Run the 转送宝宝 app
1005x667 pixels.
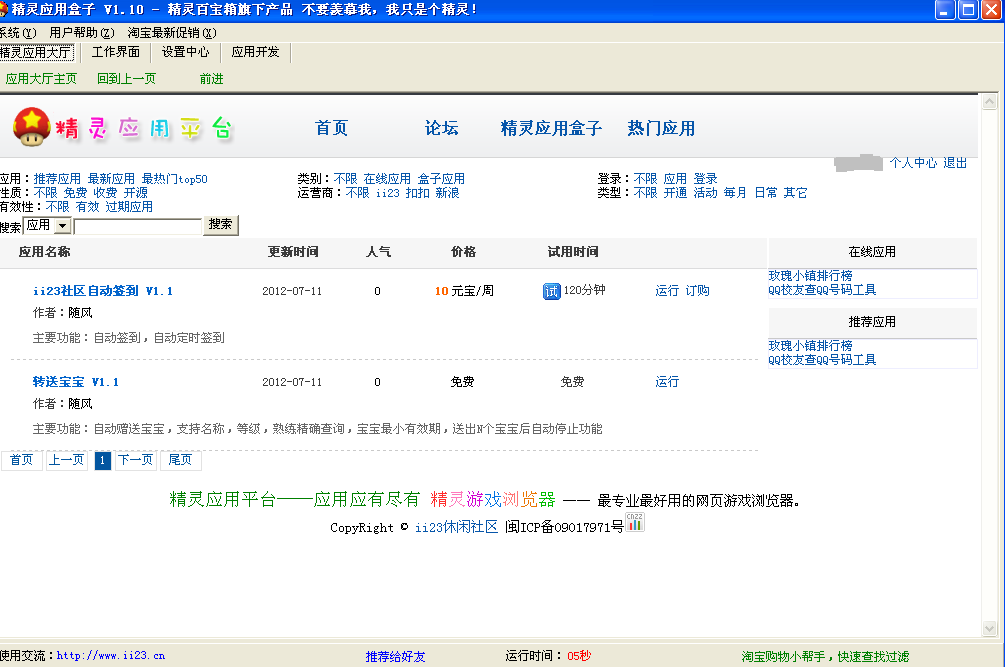(667, 382)
